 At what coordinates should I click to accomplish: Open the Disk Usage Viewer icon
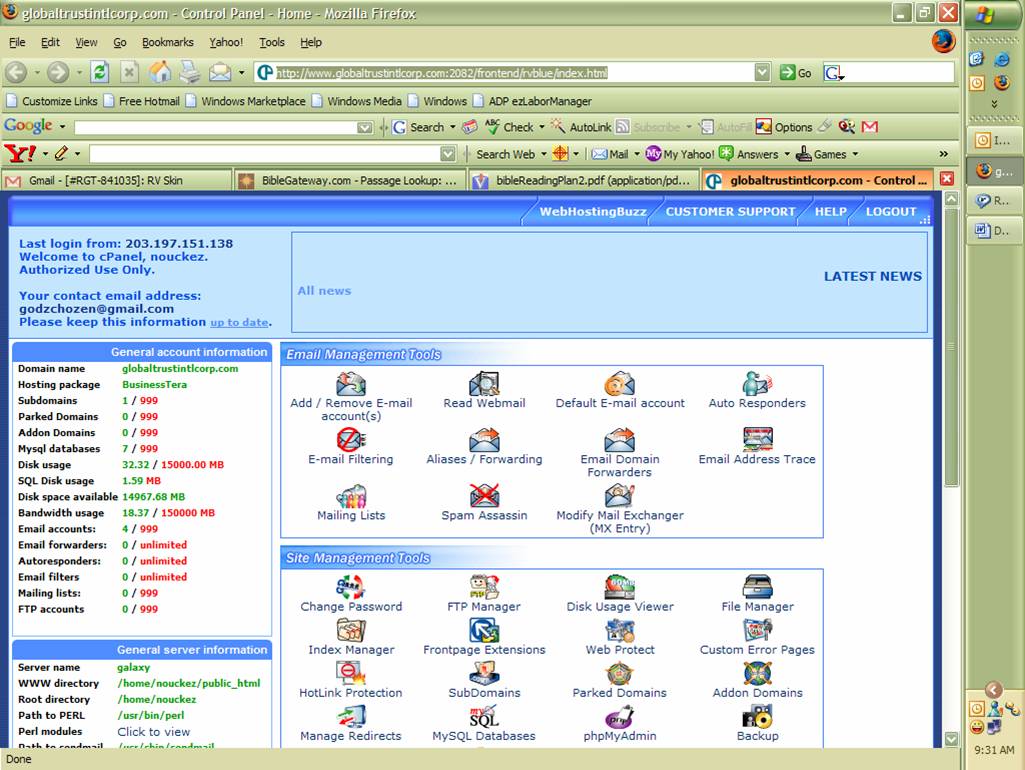[x=619, y=588]
